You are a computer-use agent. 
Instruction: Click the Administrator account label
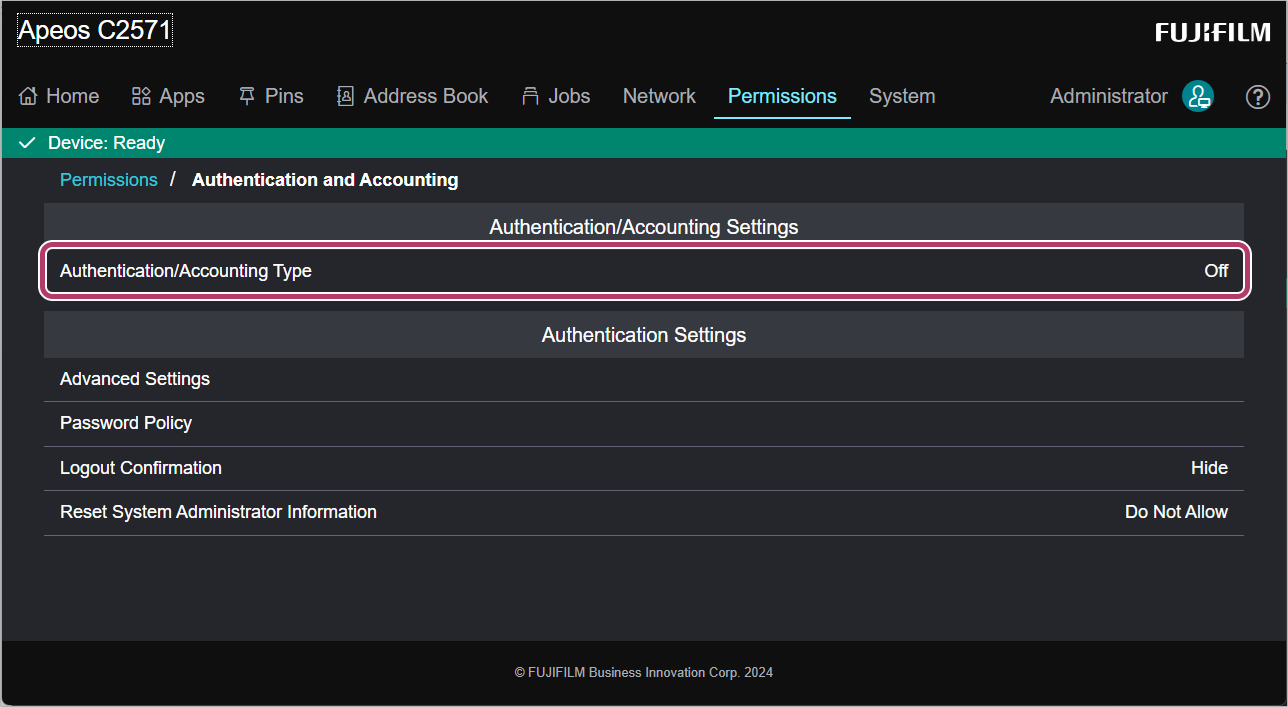click(1109, 97)
